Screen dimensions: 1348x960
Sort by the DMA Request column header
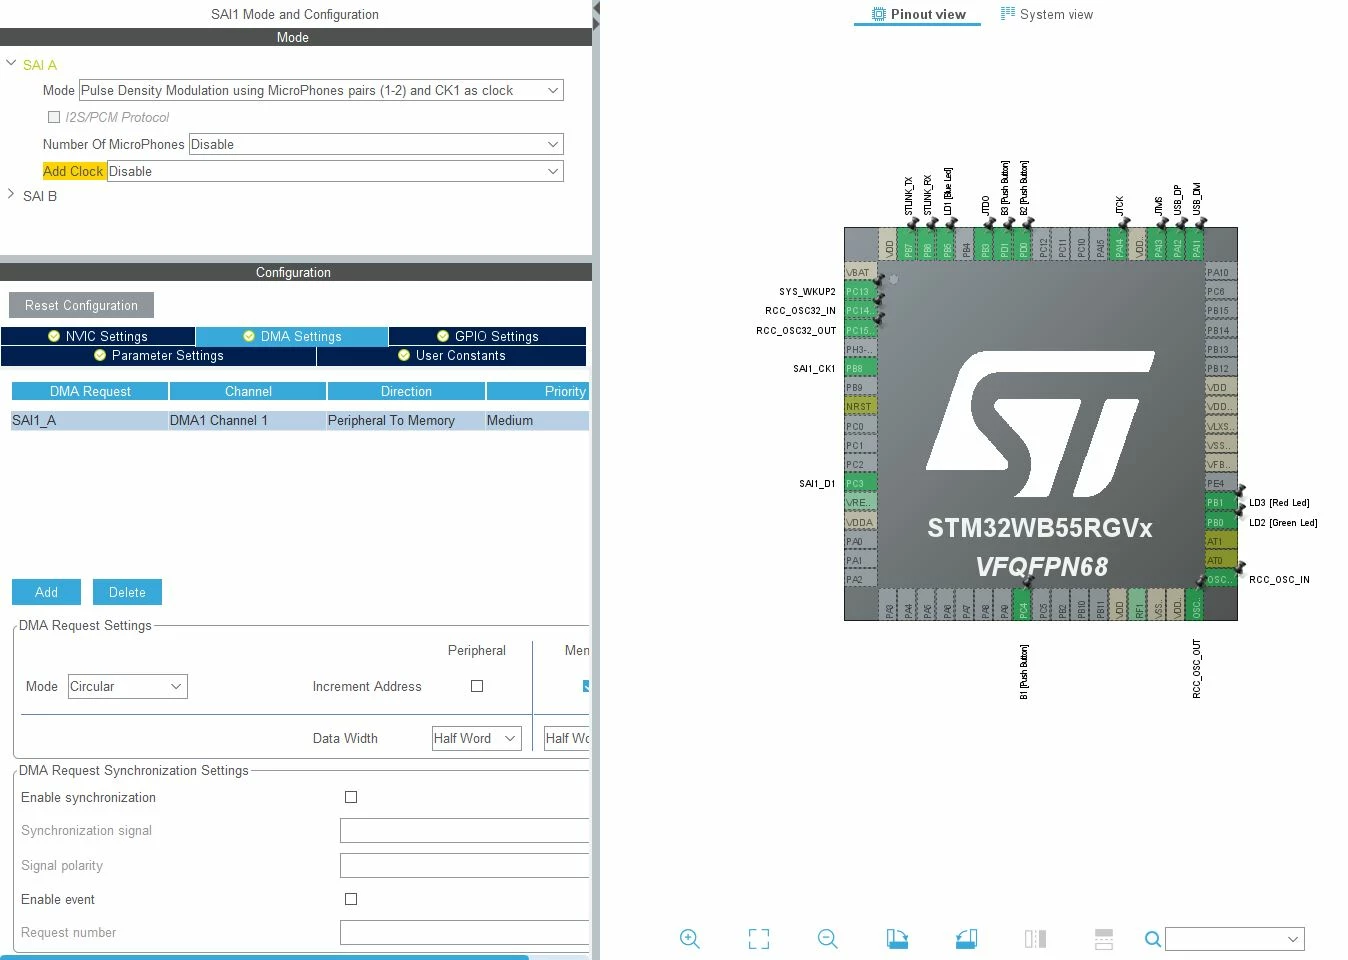point(90,391)
